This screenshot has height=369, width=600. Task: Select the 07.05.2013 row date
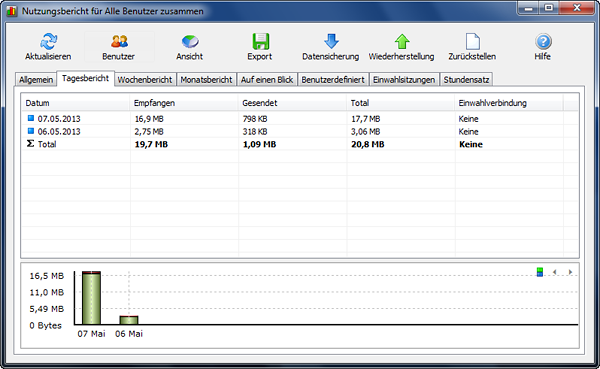point(59,119)
